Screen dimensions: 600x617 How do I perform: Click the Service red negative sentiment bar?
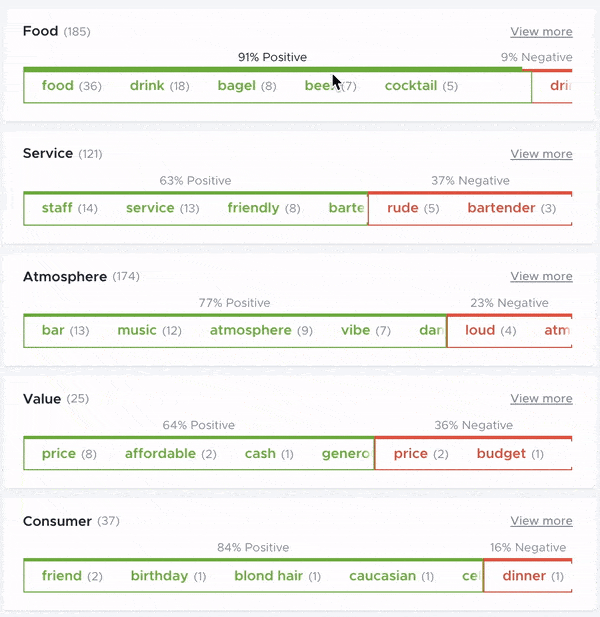(470, 192)
